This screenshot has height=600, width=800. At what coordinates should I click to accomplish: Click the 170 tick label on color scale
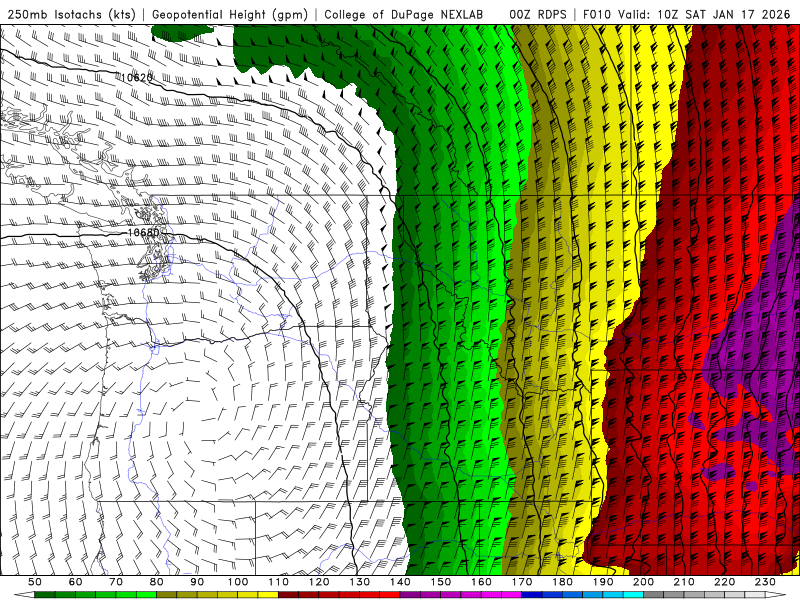[522, 582]
